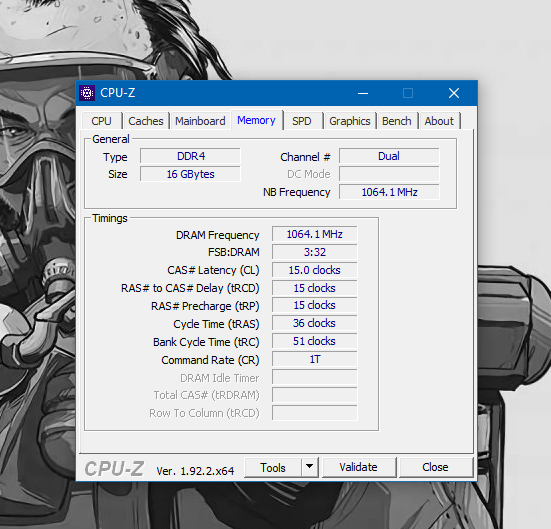
Task: Click the 16 GBytes size field
Action: (190, 174)
